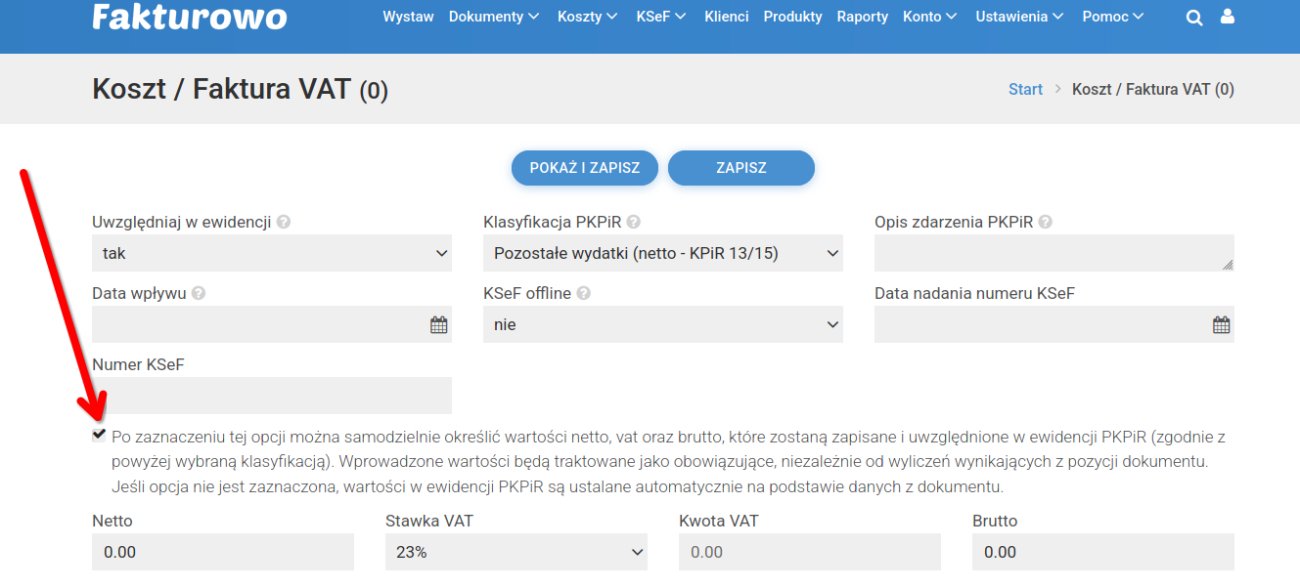Image resolution: width=1300 pixels, height=588 pixels.
Task: Click the user account icon
Action: pos(1228,16)
